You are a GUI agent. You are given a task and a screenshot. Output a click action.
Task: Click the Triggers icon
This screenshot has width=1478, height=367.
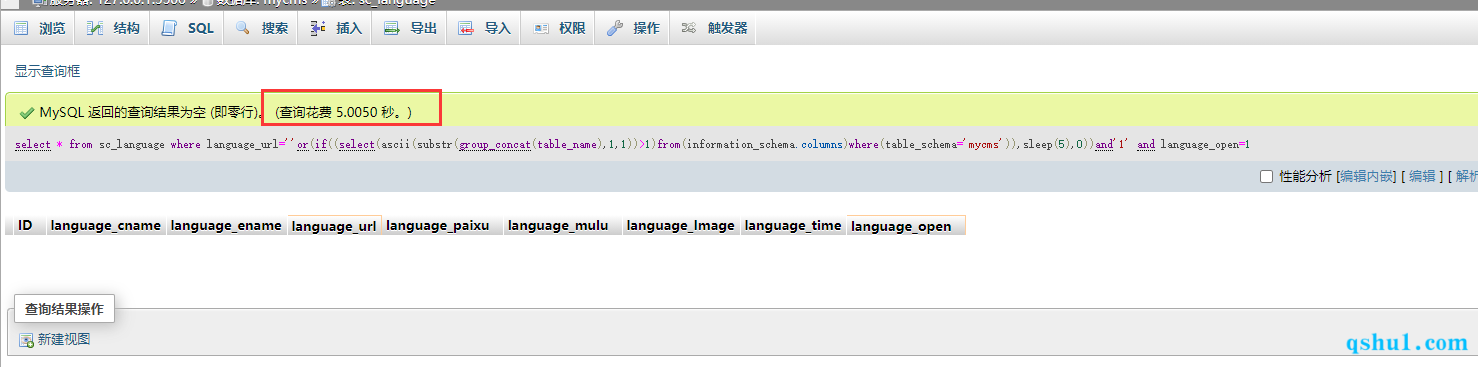point(689,28)
